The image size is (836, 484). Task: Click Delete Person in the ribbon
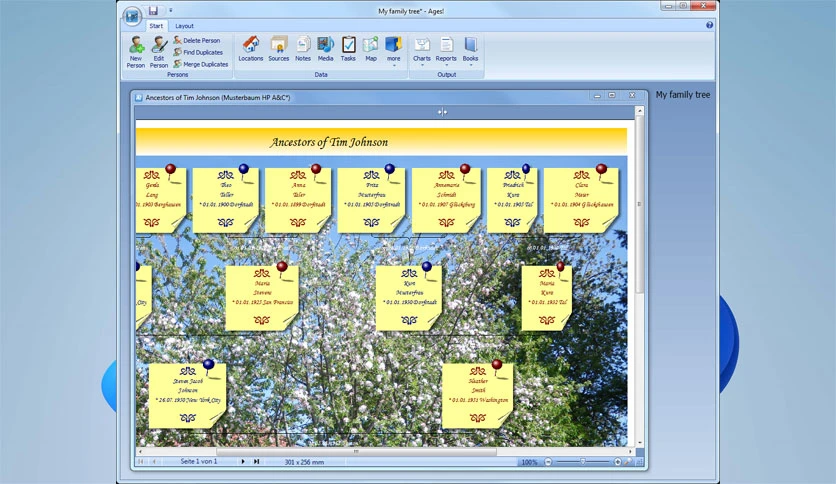pos(197,41)
